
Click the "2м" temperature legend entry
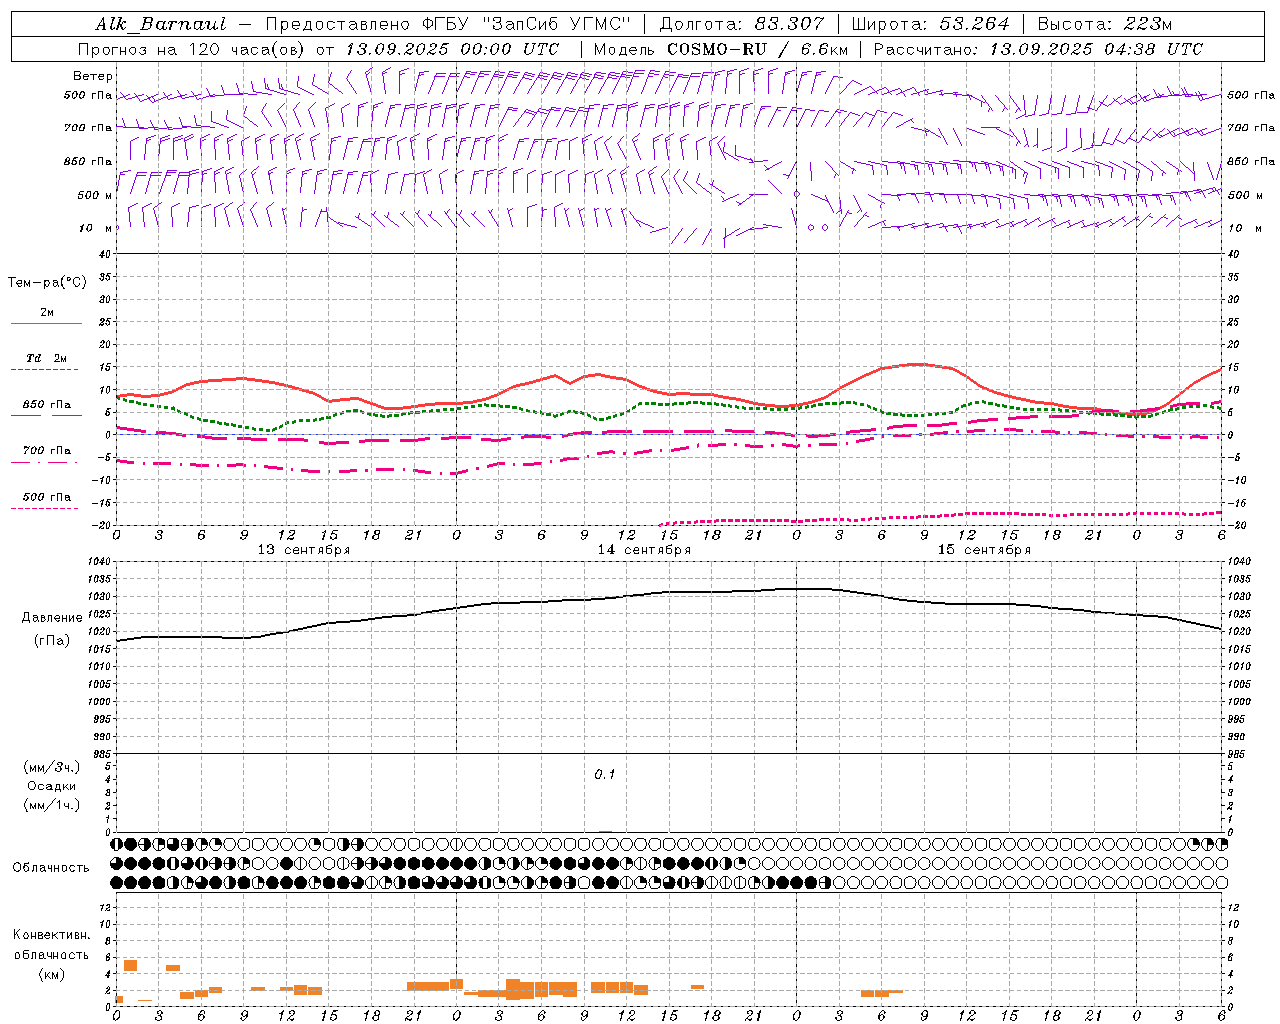[x=47, y=313]
